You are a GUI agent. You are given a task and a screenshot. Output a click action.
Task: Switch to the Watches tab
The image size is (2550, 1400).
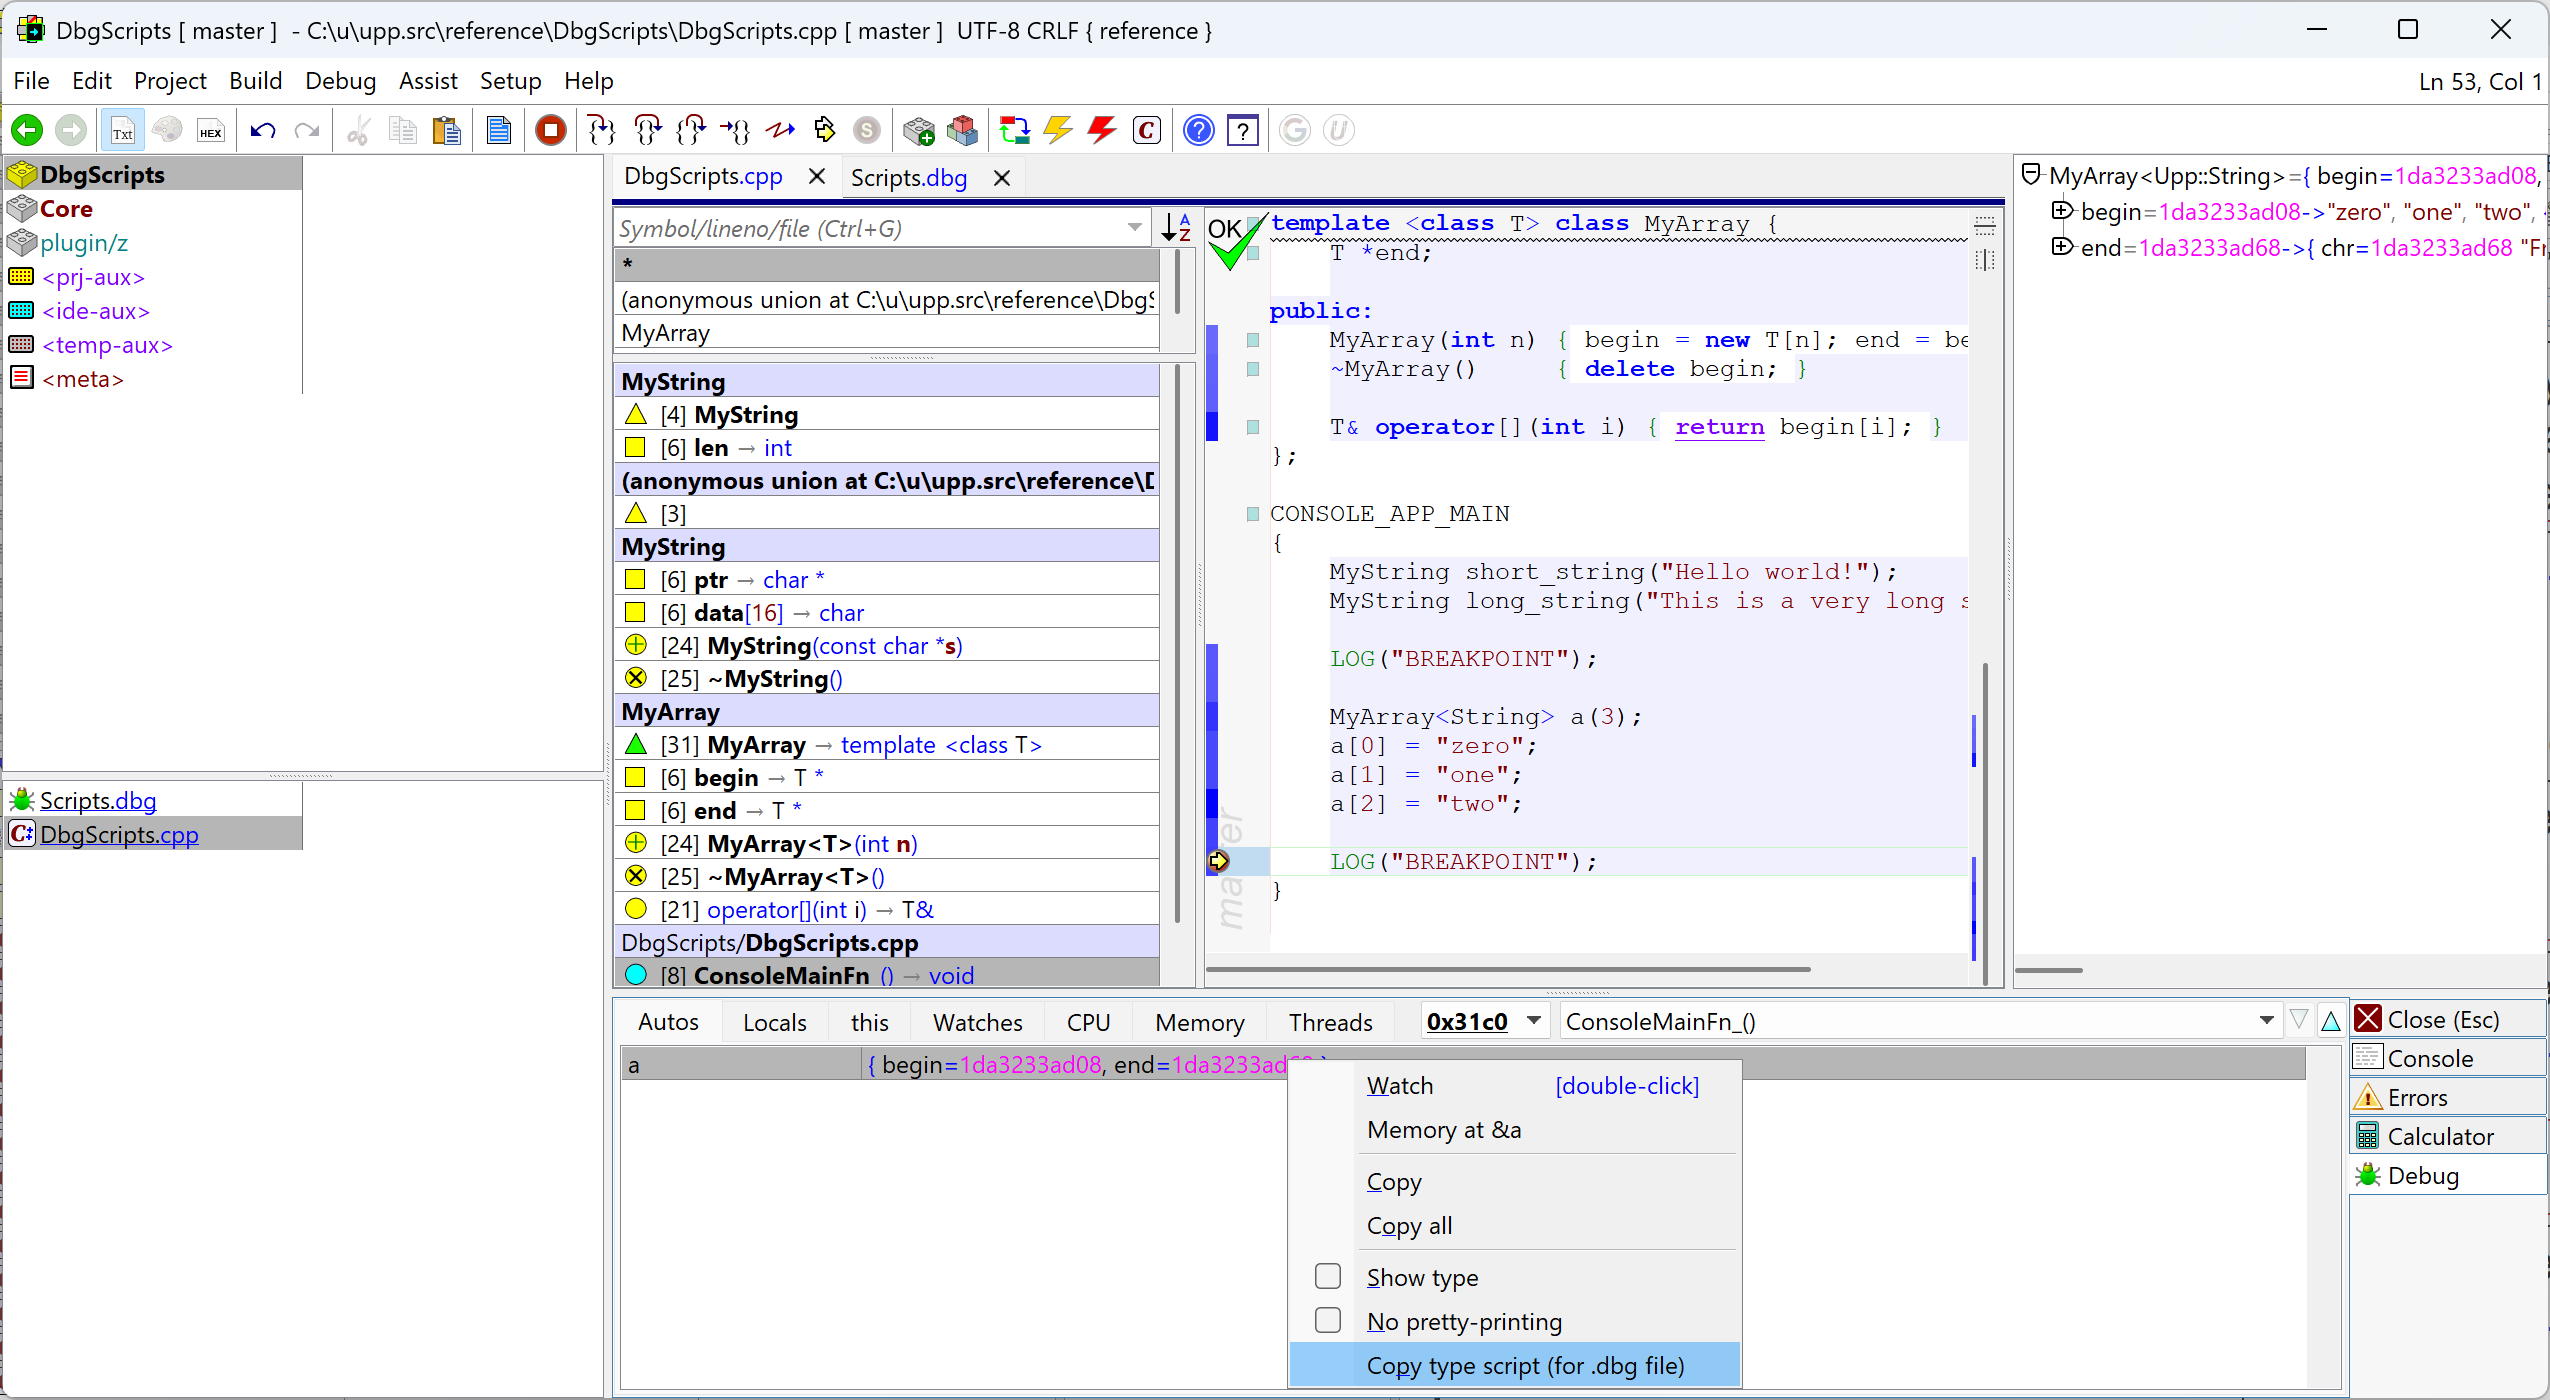(977, 1022)
